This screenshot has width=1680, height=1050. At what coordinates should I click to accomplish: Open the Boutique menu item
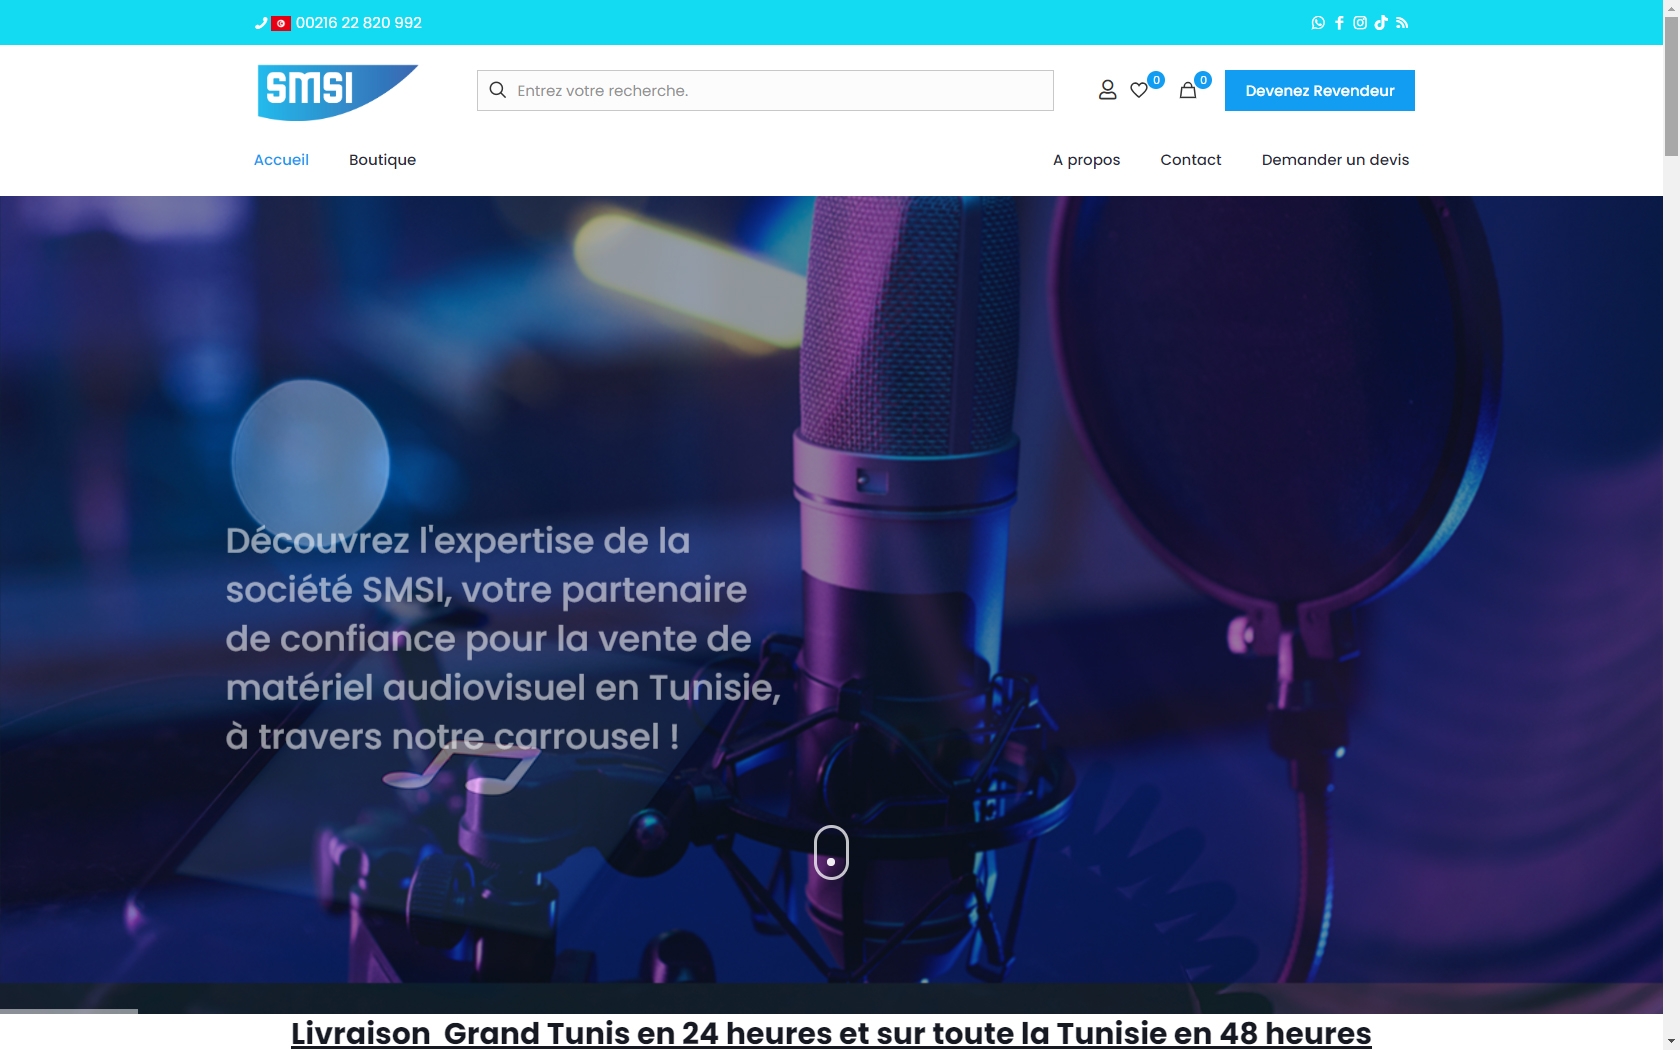(382, 160)
